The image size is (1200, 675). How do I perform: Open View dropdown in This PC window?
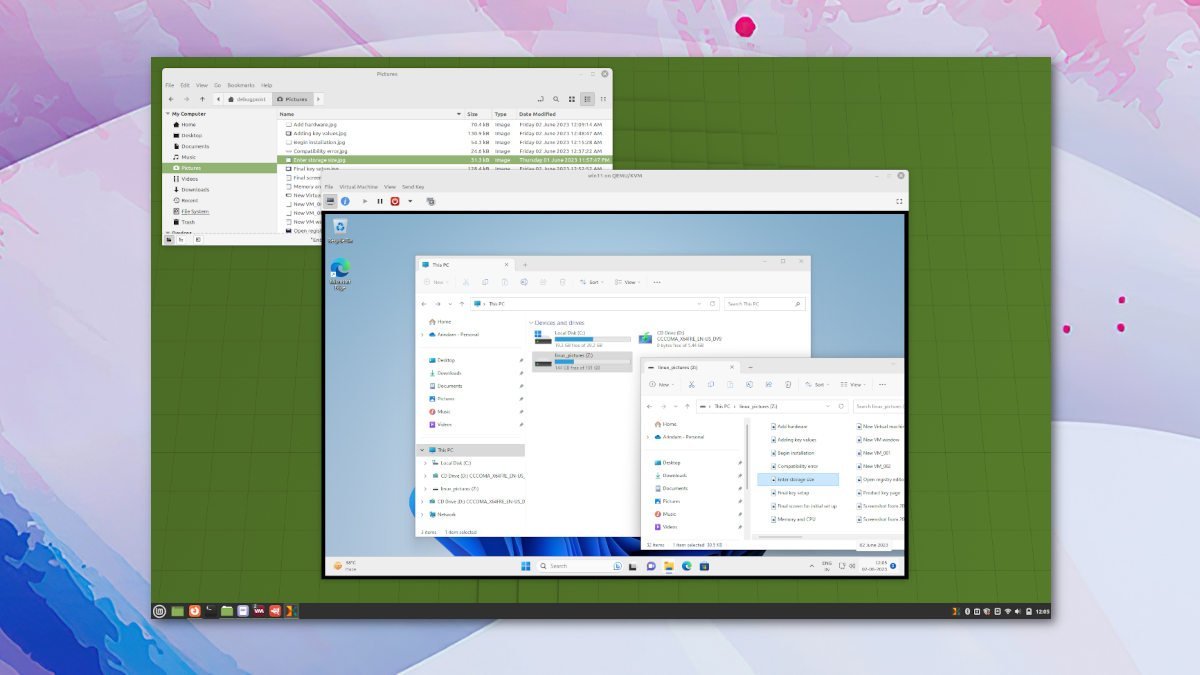tap(627, 282)
